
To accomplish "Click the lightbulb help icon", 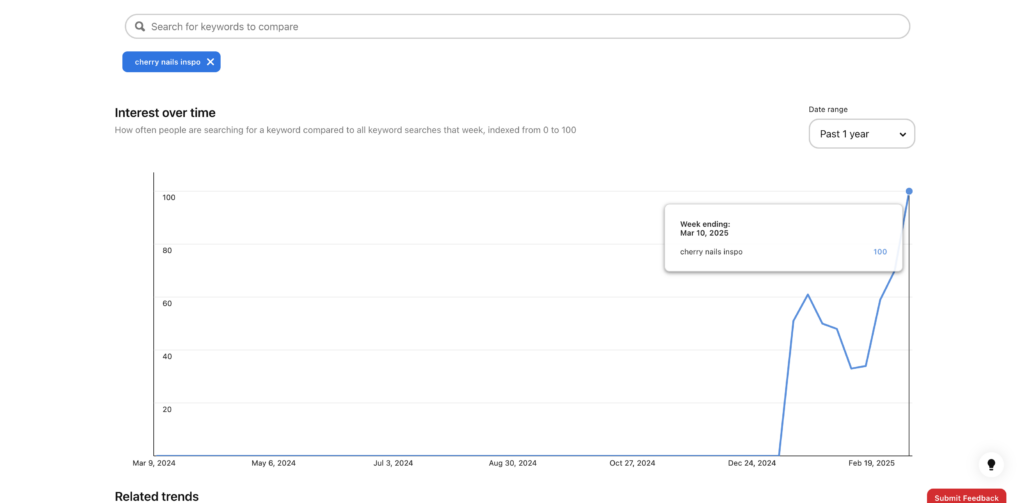I will (991, 464).
